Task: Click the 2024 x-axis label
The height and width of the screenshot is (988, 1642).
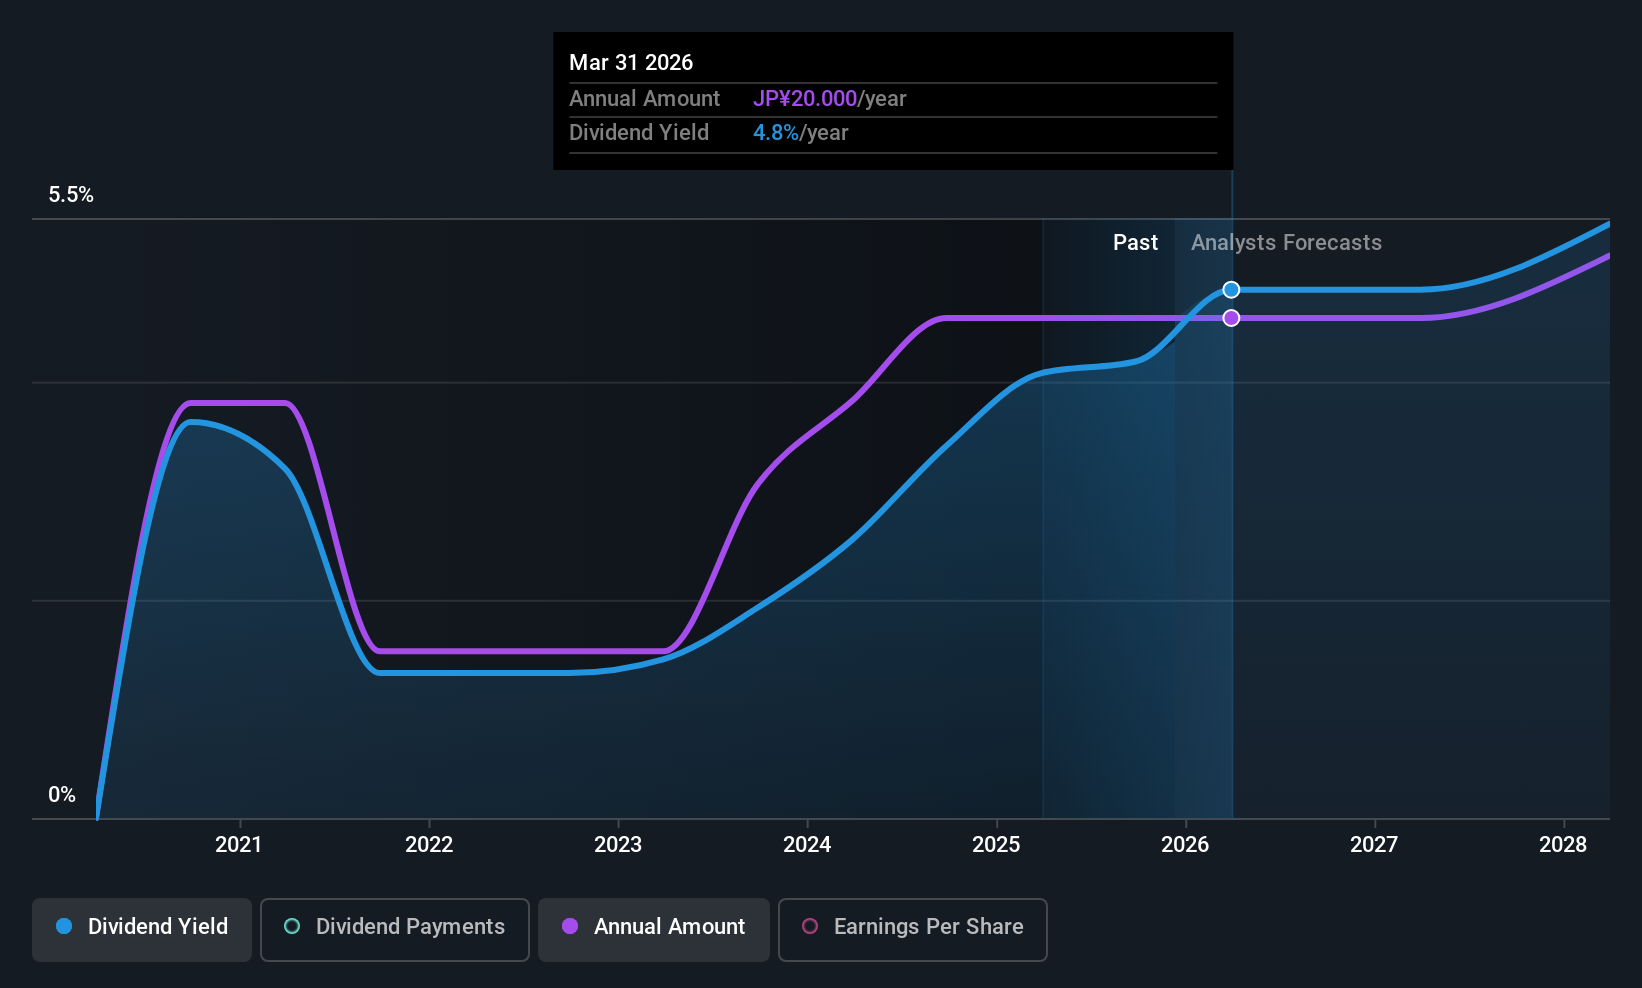Action: pos(807,845)
